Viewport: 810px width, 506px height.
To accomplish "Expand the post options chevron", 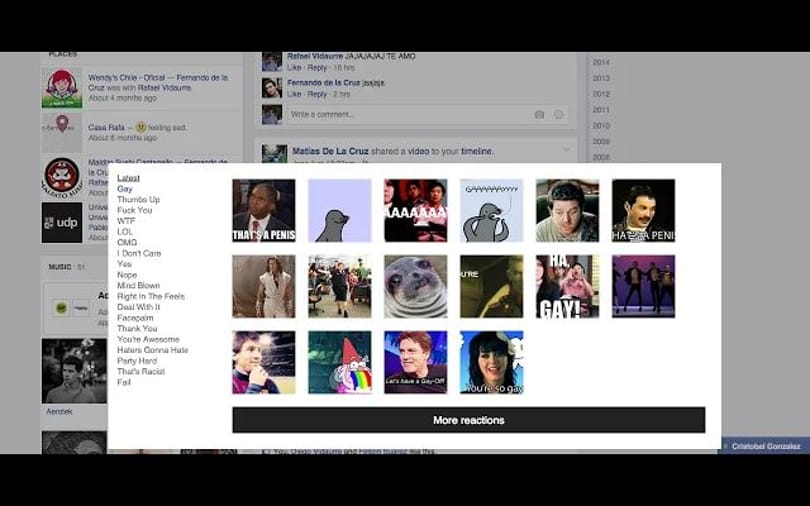I will coord(566,150).
